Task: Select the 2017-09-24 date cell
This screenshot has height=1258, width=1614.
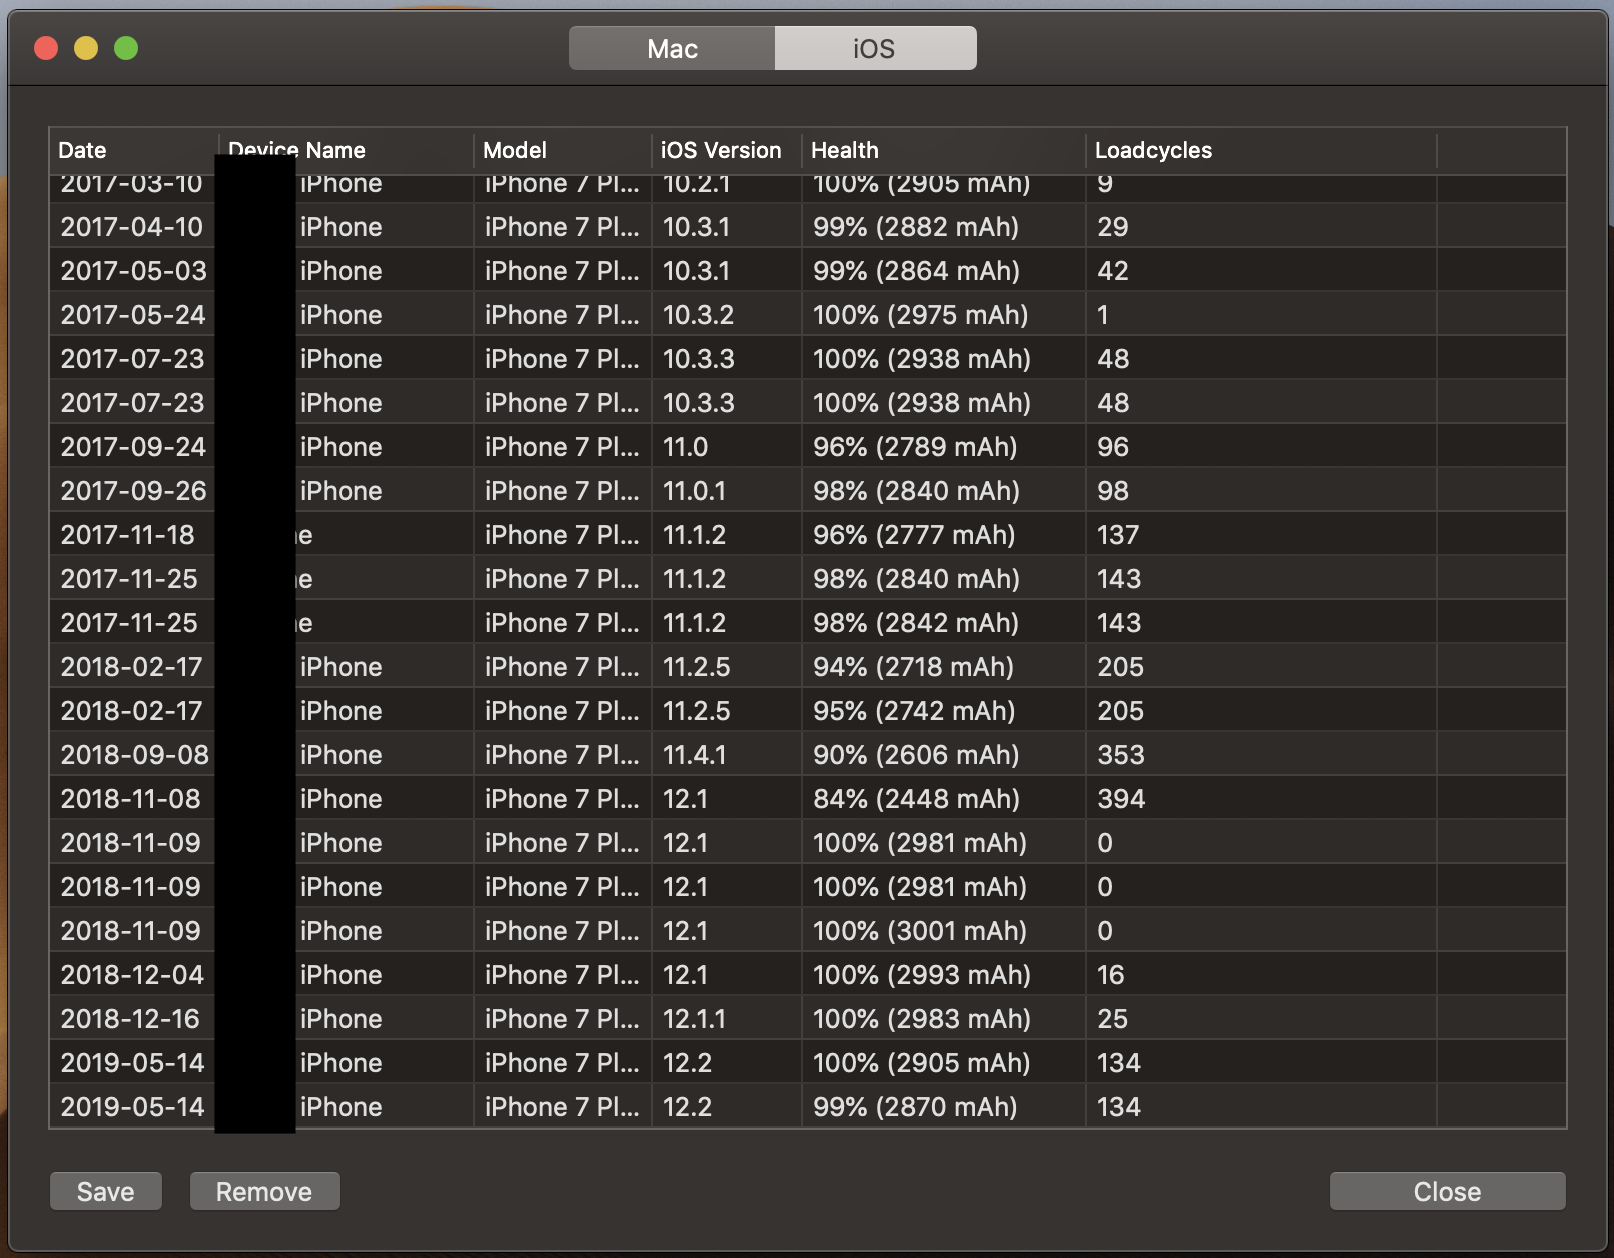Action: tap(133, 447)
